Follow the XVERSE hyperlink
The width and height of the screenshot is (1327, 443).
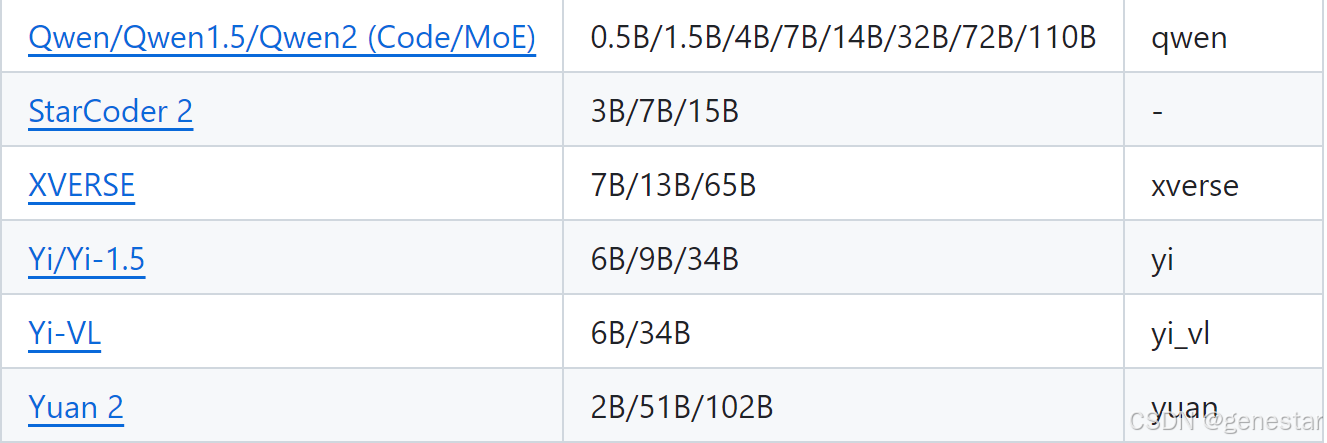tap(82, 185)
